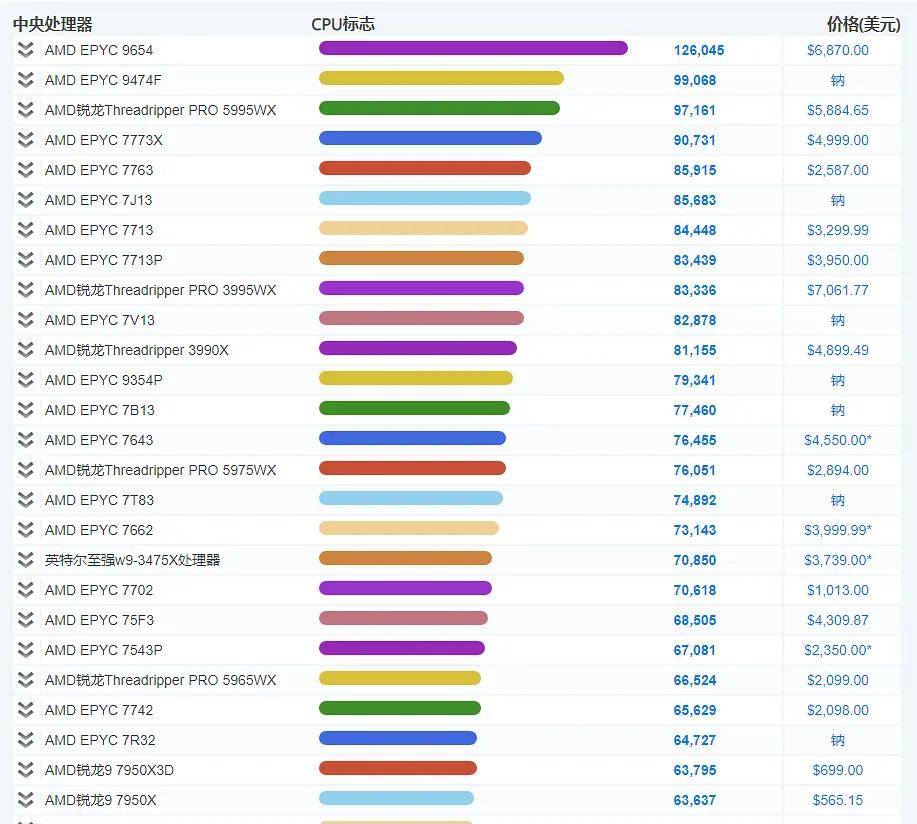Click the light blue bar for EPYC 7J13
The width and height of the screenshot is (917, 824).
coord(425,198)
